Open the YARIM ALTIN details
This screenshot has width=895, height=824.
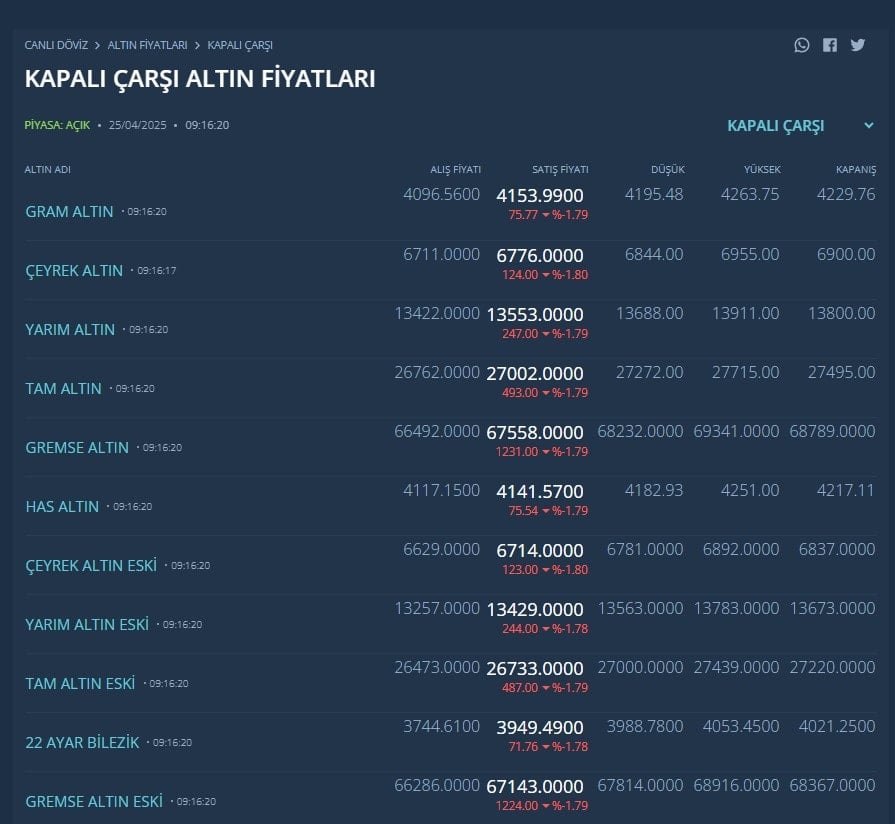[70, 330]
